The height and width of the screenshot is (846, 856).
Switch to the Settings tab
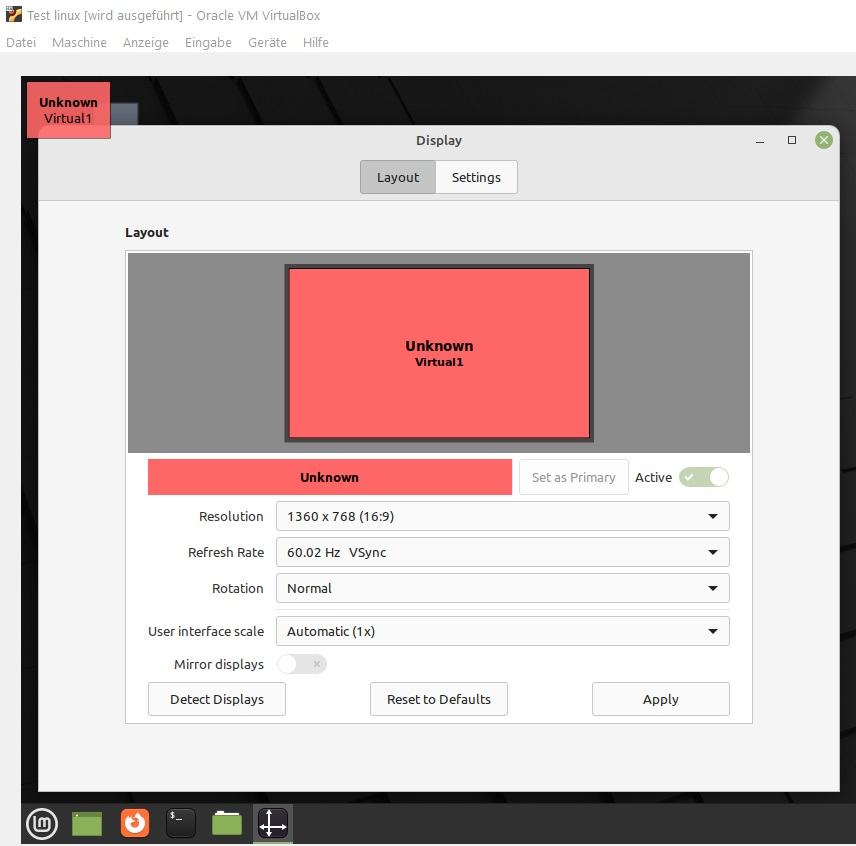click(476, 177)
